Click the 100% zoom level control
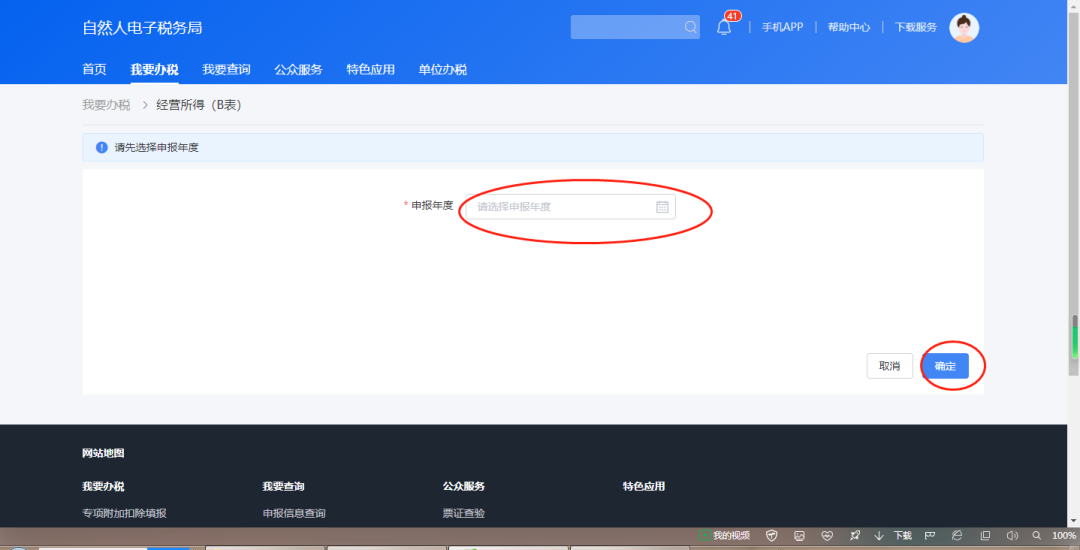The height and width of the screenshot is (550, 1080). (x=1063, y=535)
